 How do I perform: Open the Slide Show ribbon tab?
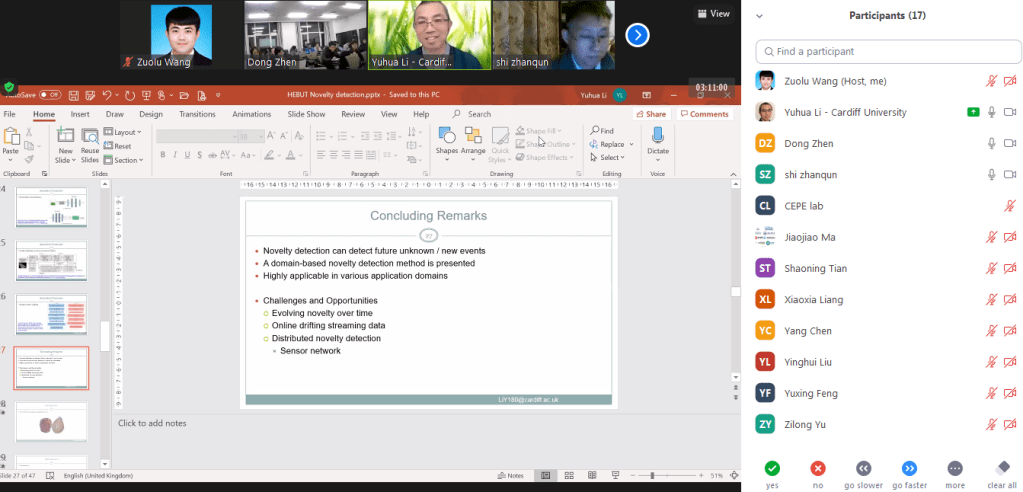tap(307, 114)
